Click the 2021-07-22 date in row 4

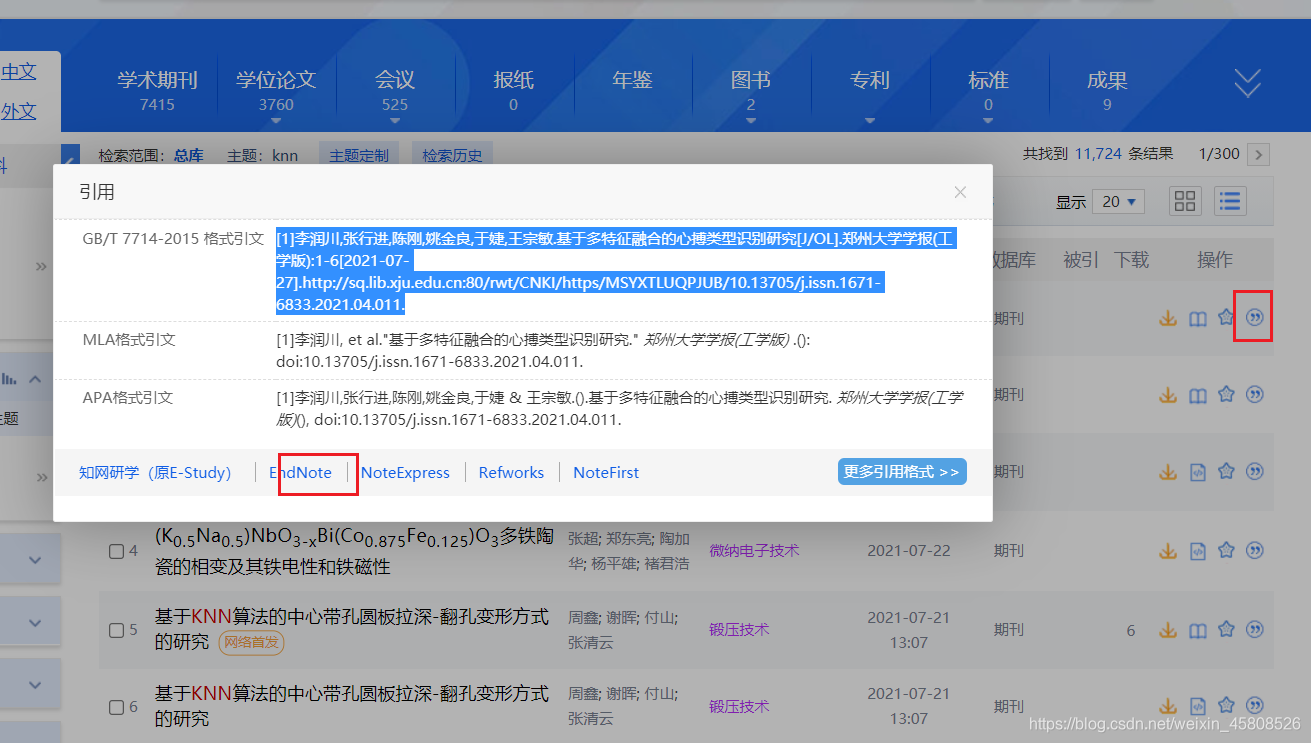(907, 550)
